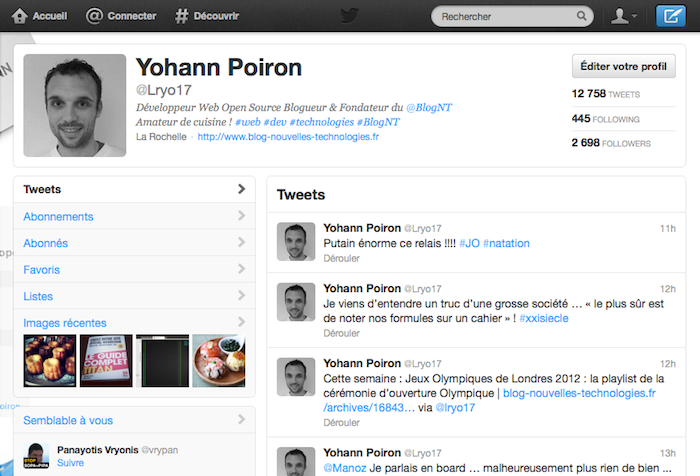The image size is (700, 476).
Task: Click Panayotis Vryonis avatar
Action: (x=36, y=455)
